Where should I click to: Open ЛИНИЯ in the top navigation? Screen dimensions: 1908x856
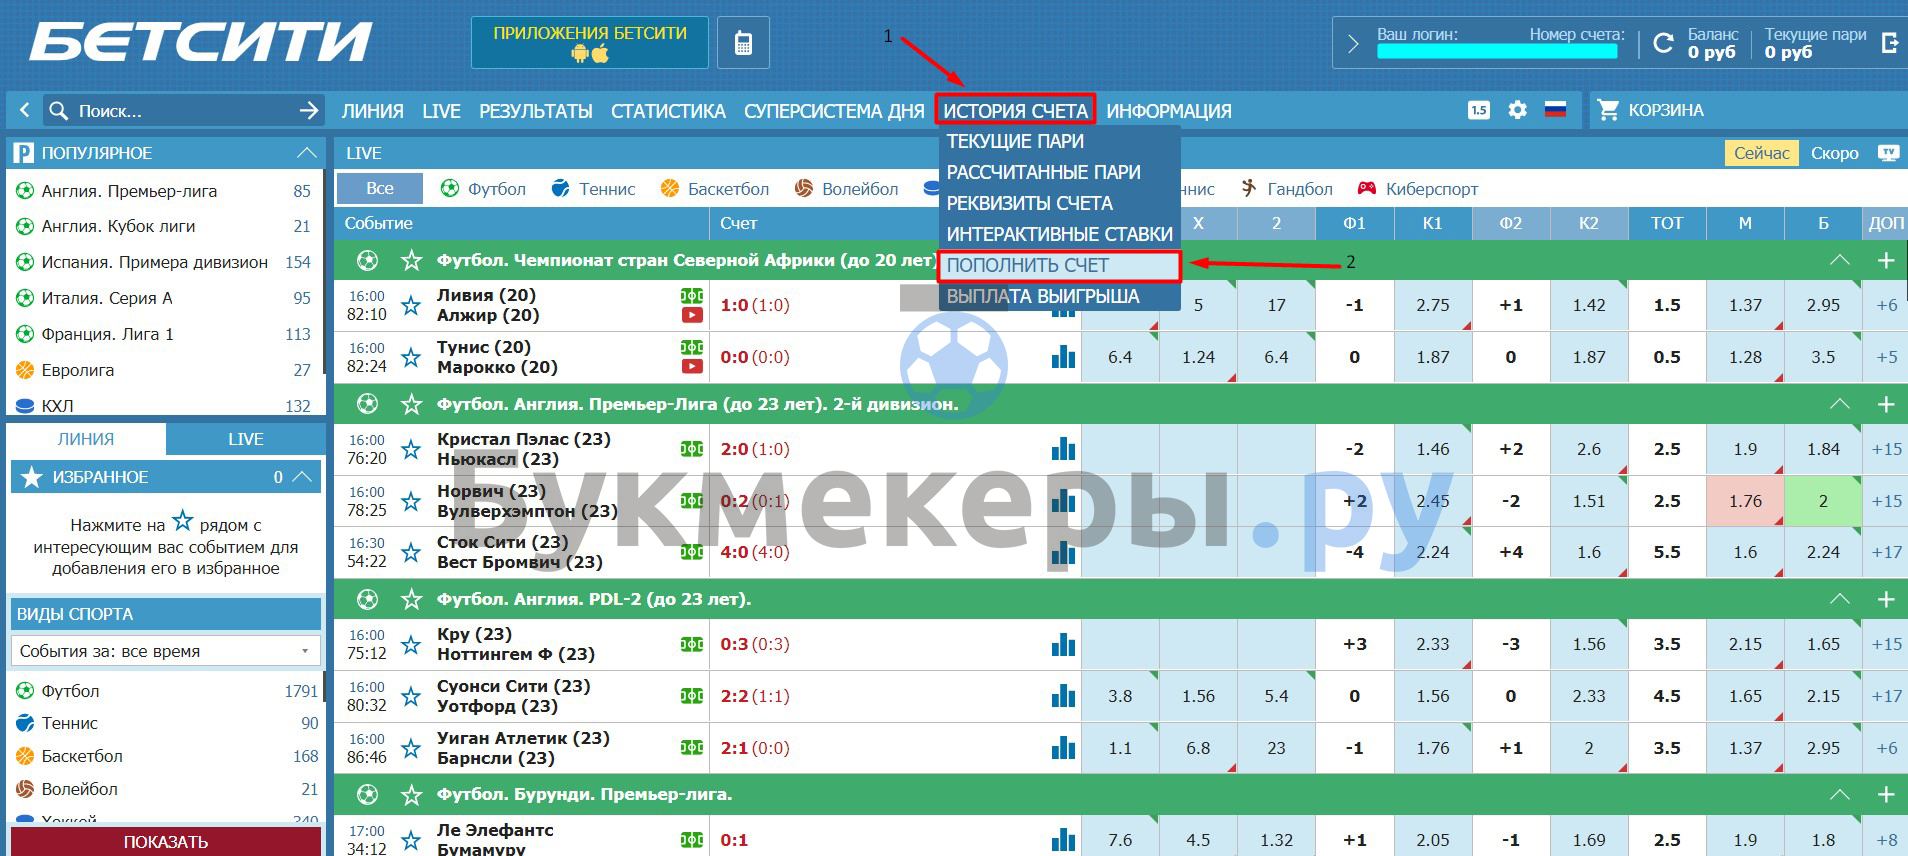click(372, 111)
